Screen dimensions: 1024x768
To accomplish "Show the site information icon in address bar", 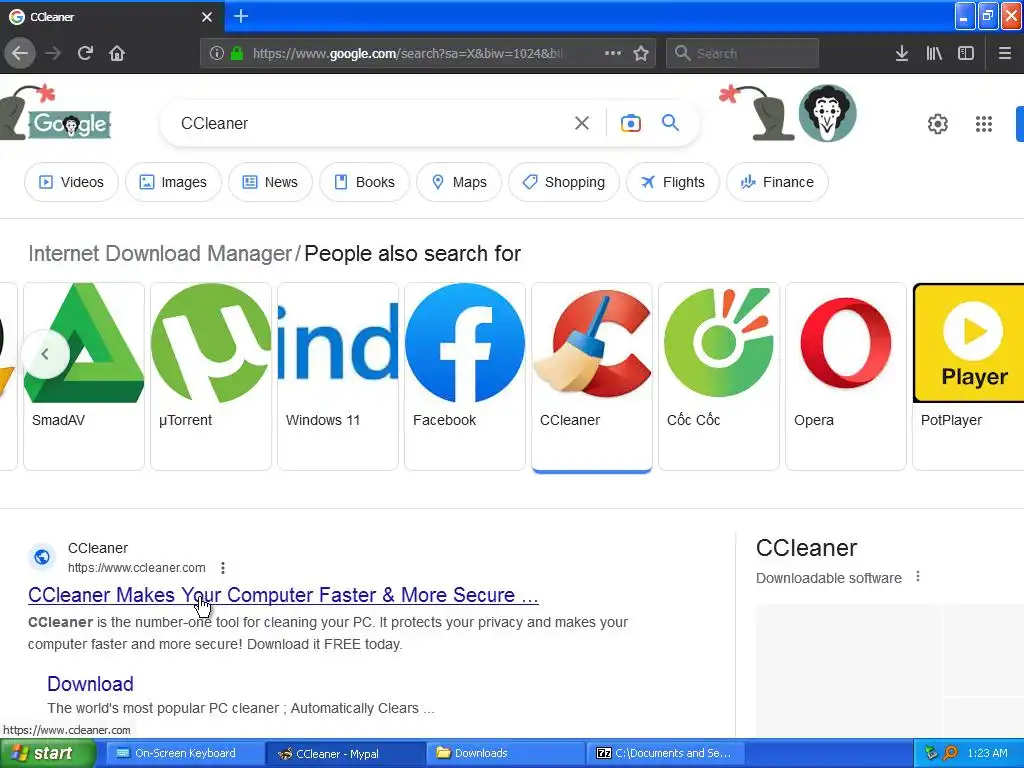I will click(x=217, y=53).
